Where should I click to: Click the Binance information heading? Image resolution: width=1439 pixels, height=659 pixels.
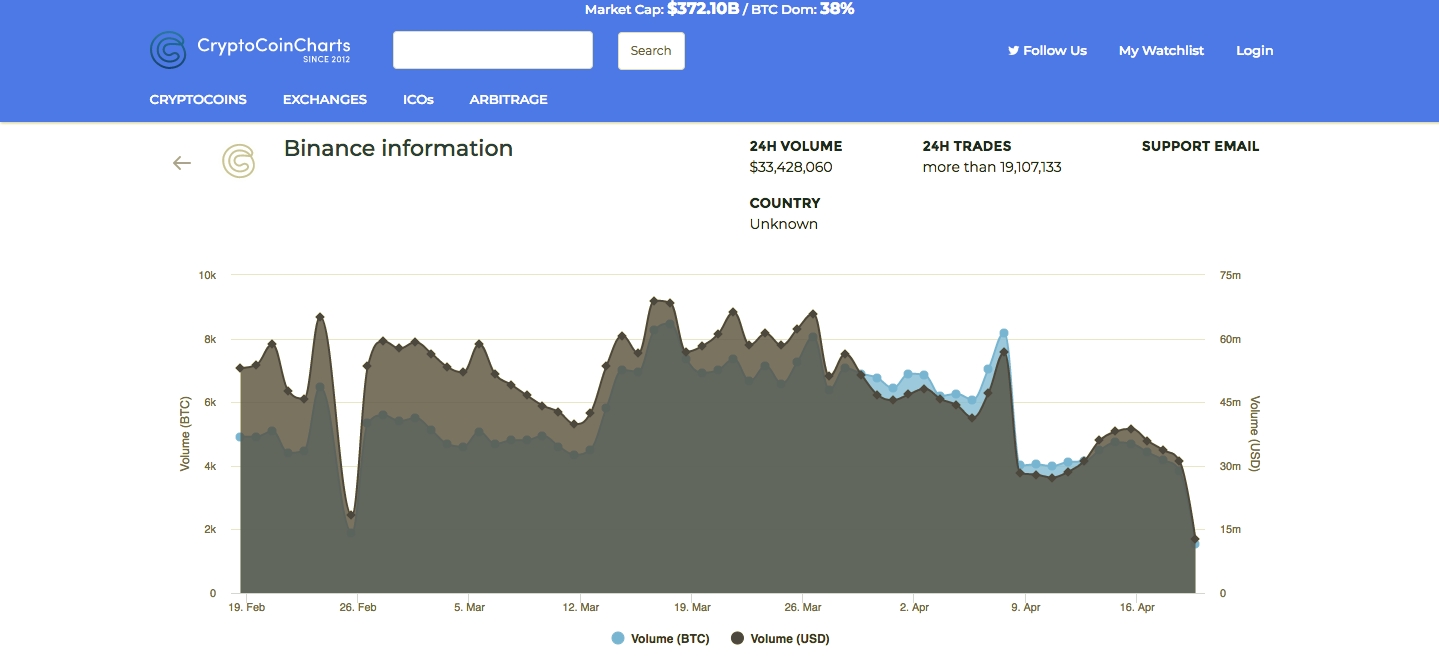point(398,148)
